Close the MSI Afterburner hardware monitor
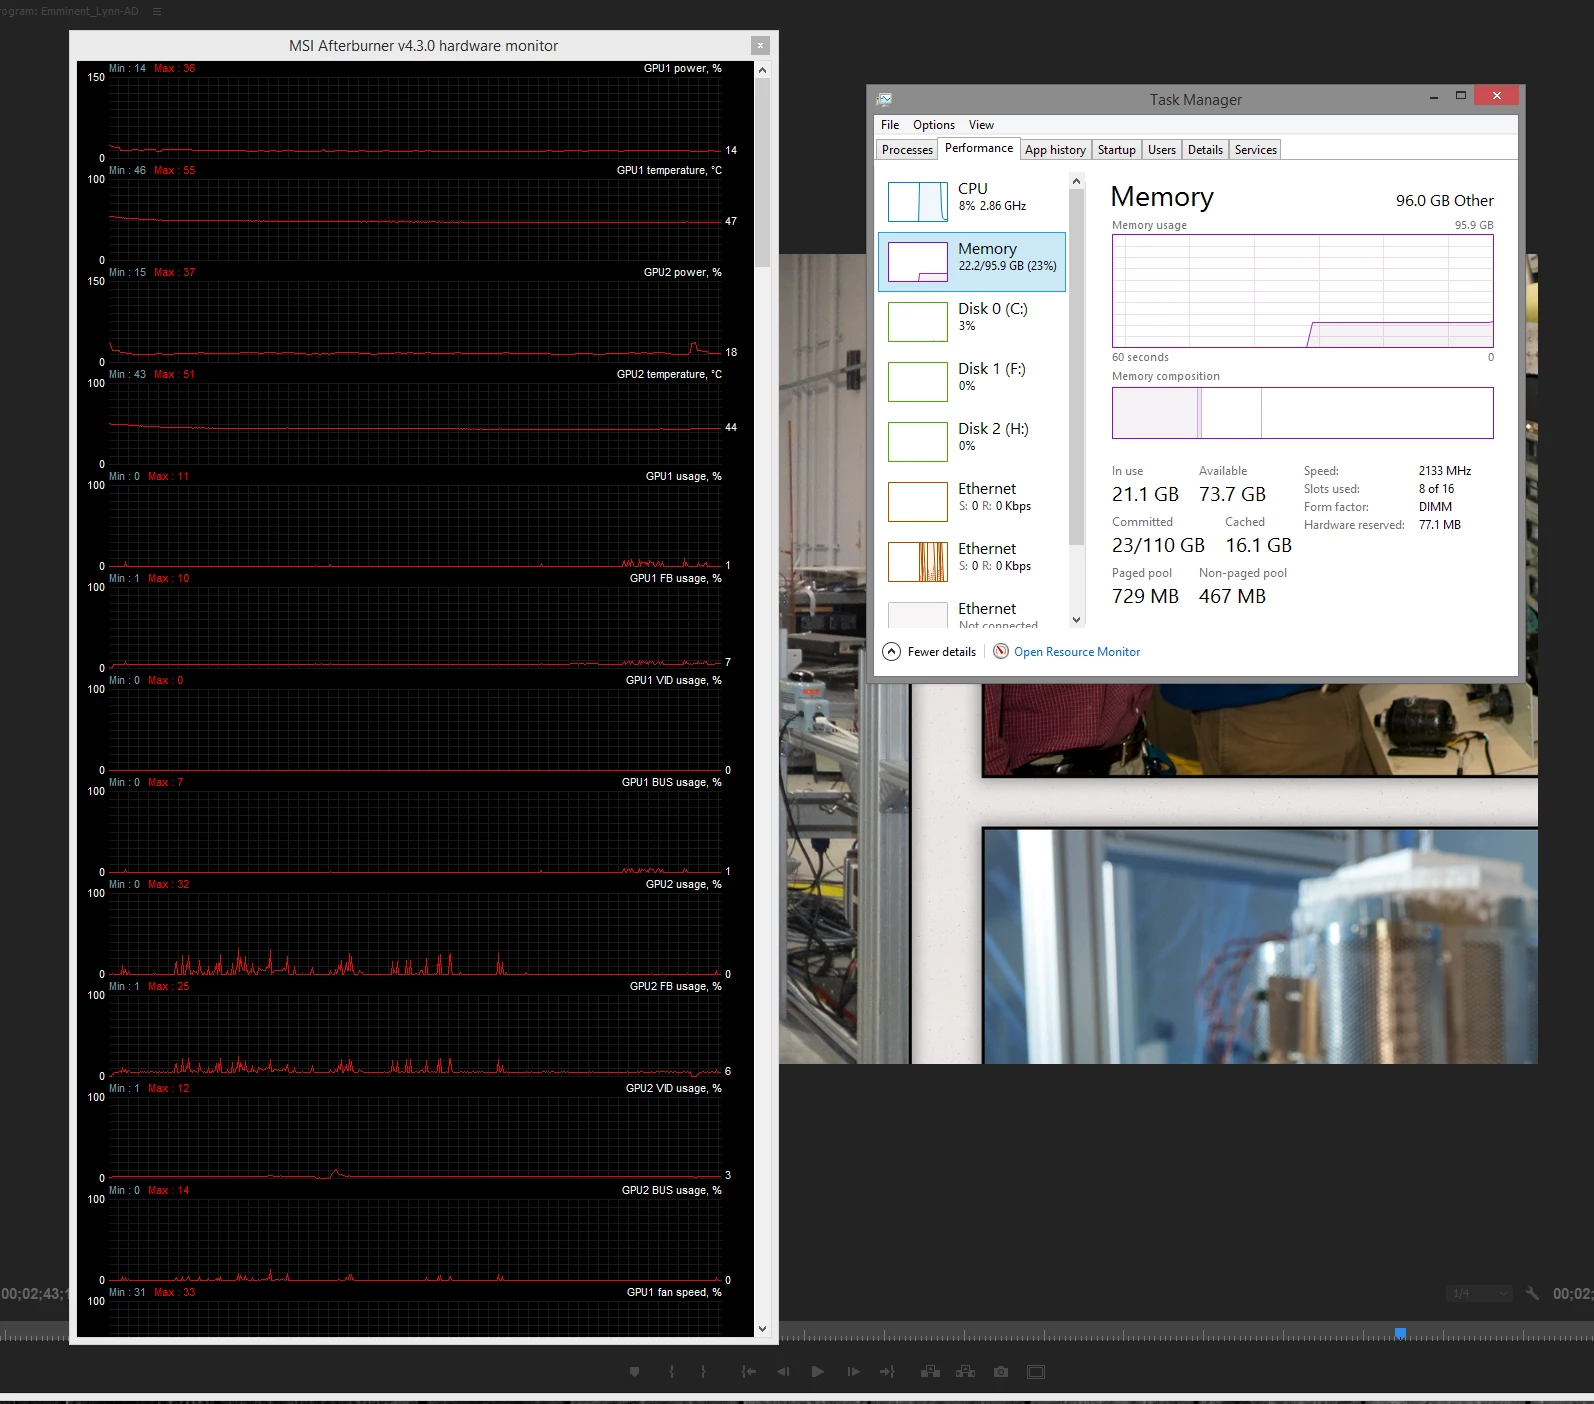 pyautogui.click(x=761, y=45)
